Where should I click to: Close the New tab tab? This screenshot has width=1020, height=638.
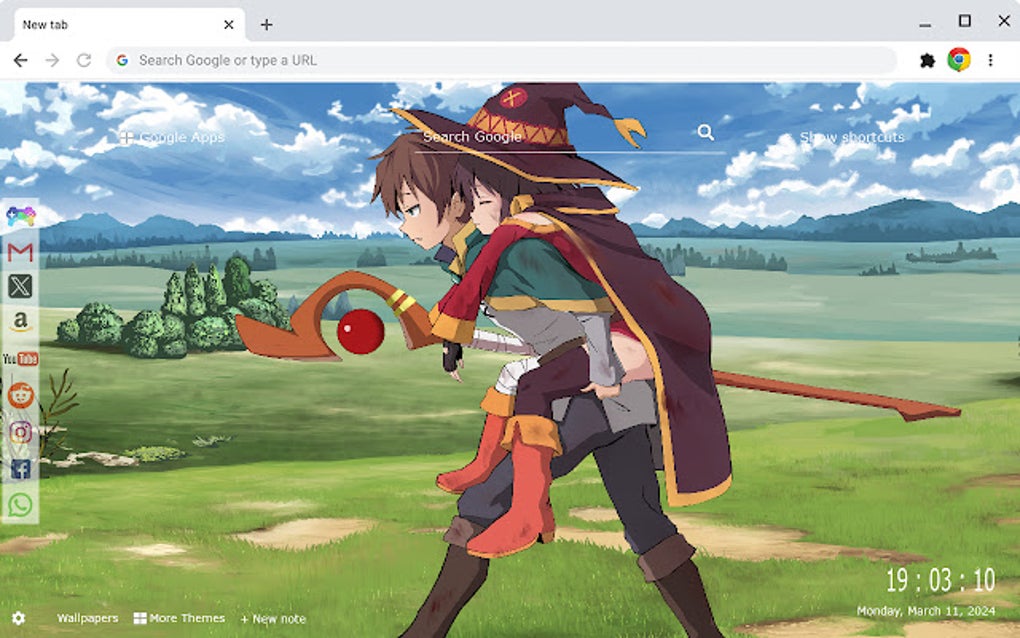click(229, 25)
